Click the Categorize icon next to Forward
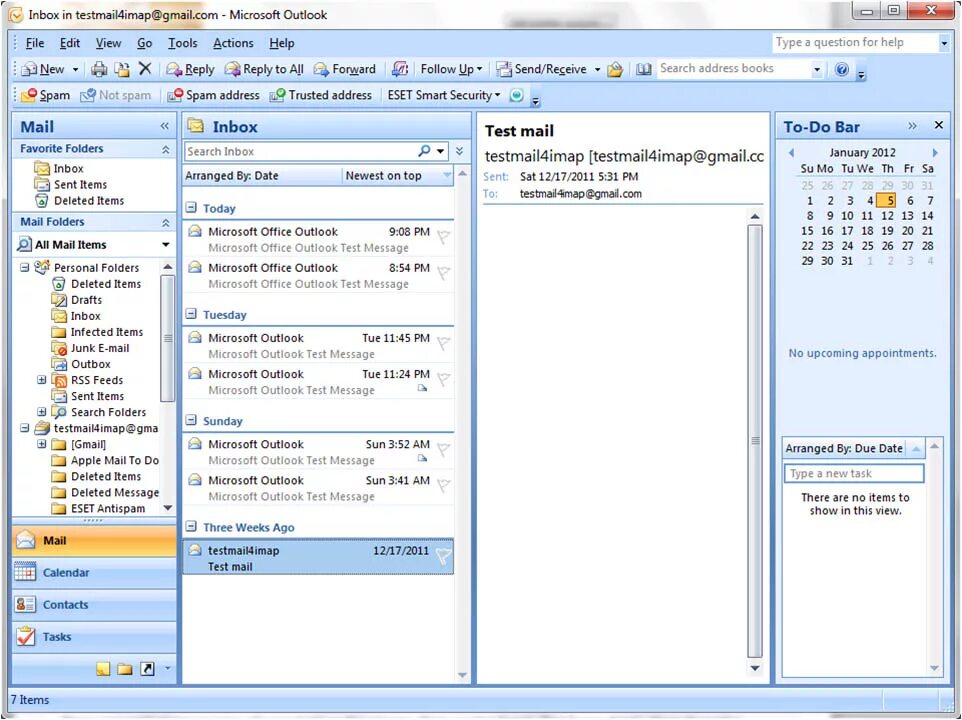962x720 pixels. coord(399,69)
